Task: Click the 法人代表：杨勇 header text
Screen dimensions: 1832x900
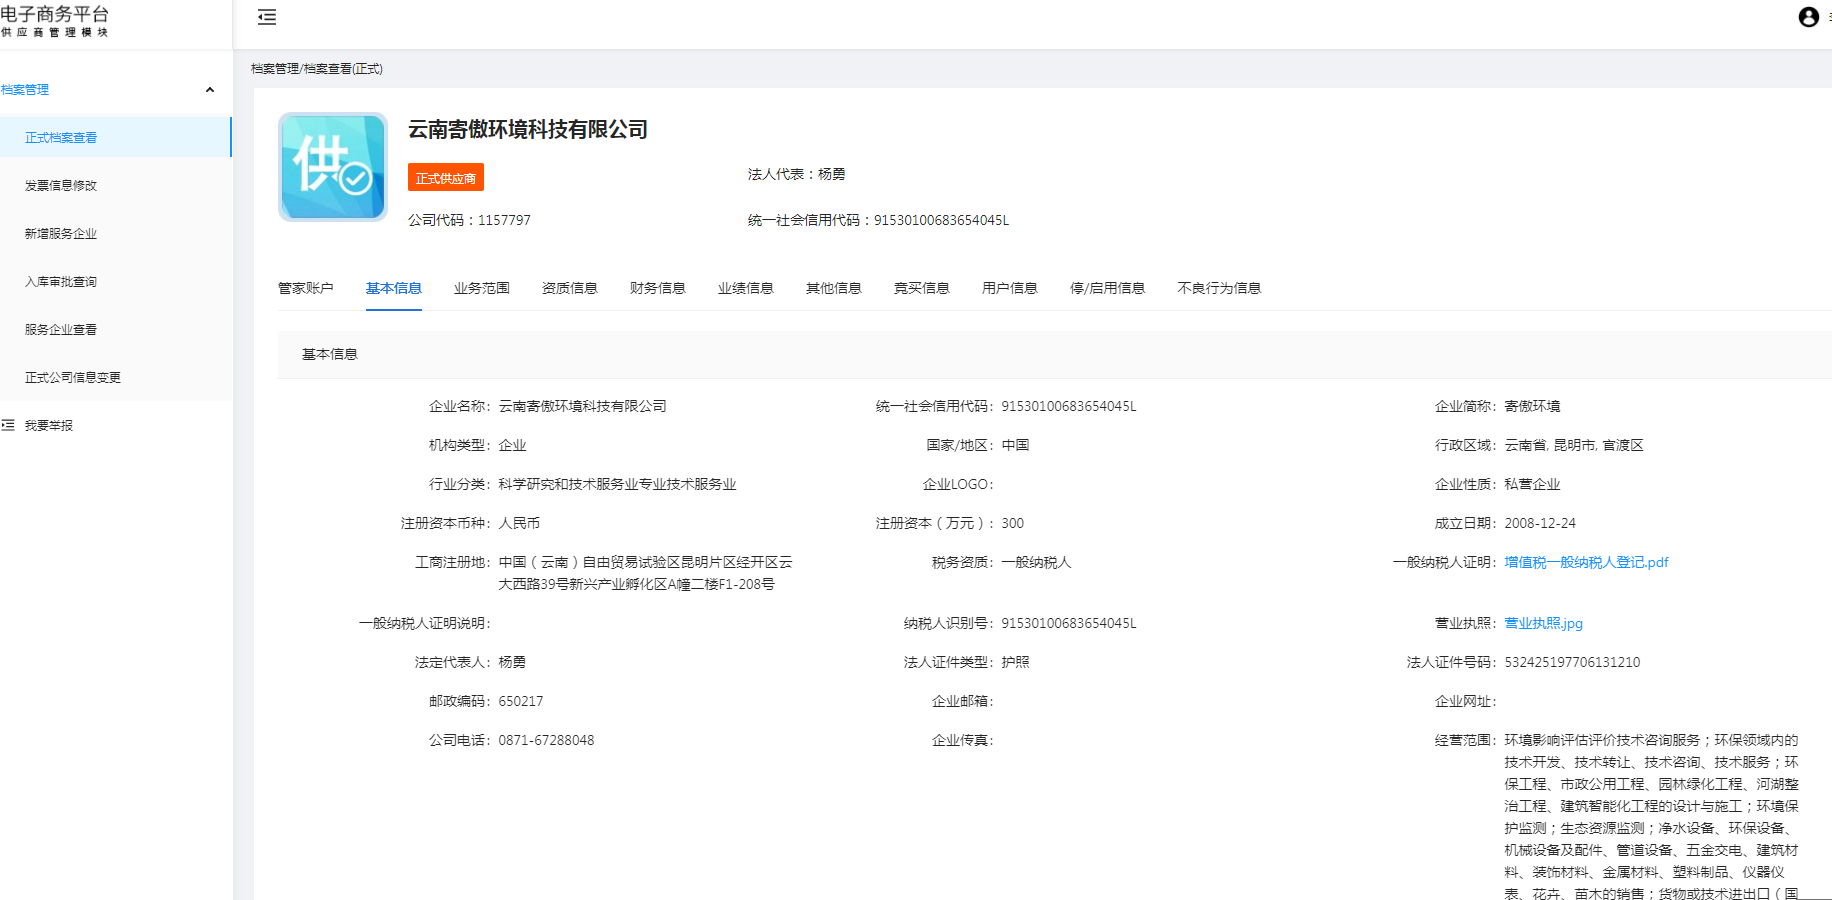Action: [797, 174]
